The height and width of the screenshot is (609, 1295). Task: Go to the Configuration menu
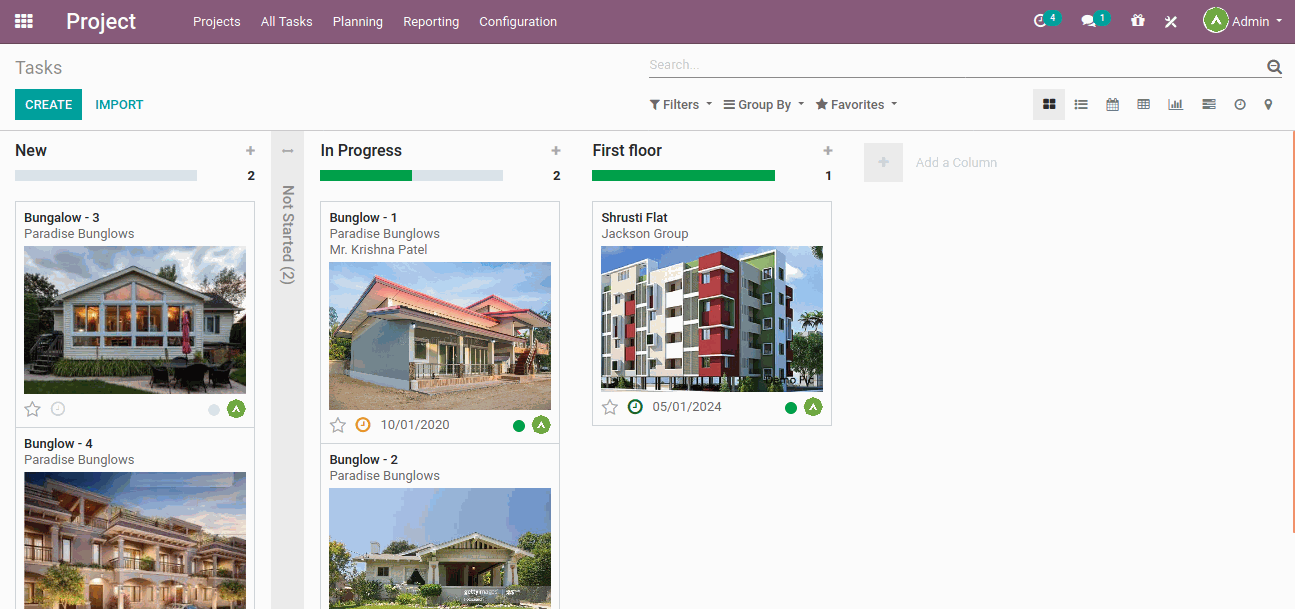[518, 21]
